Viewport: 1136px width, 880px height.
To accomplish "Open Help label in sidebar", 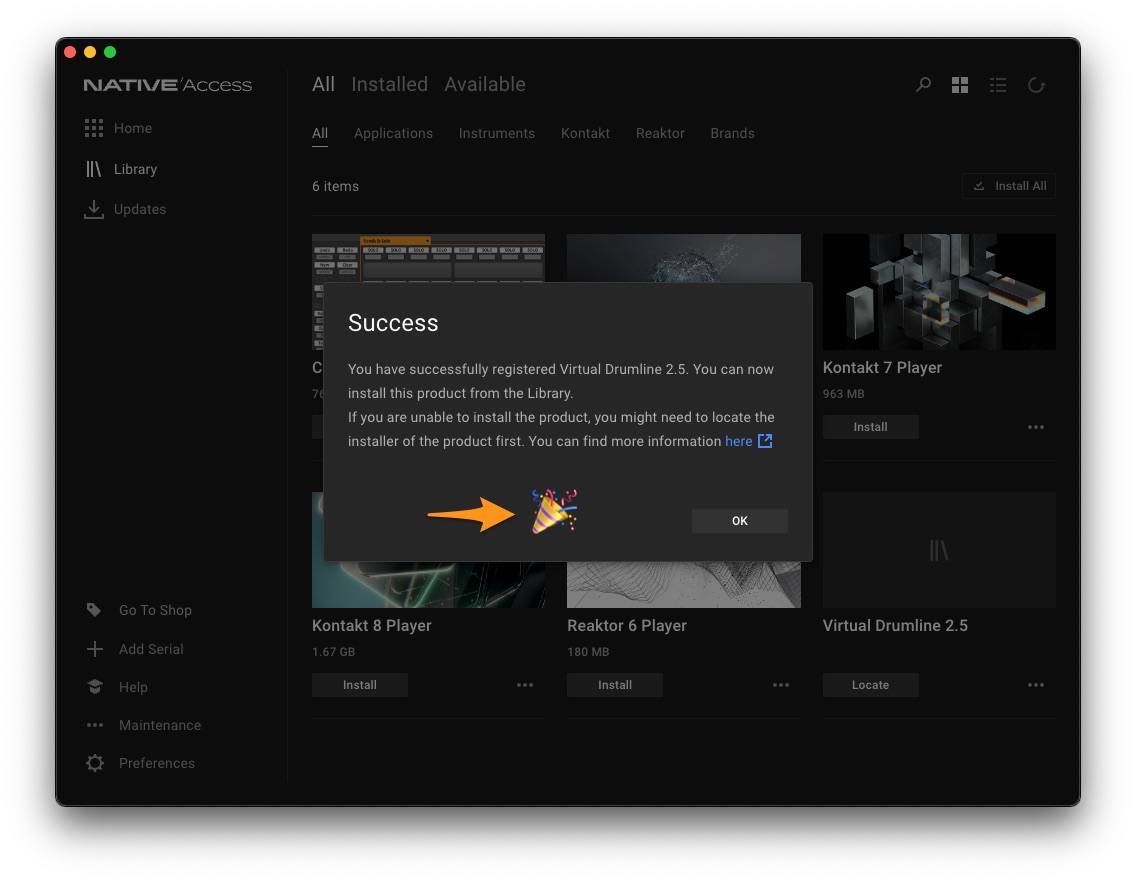I will click(133, 687).
